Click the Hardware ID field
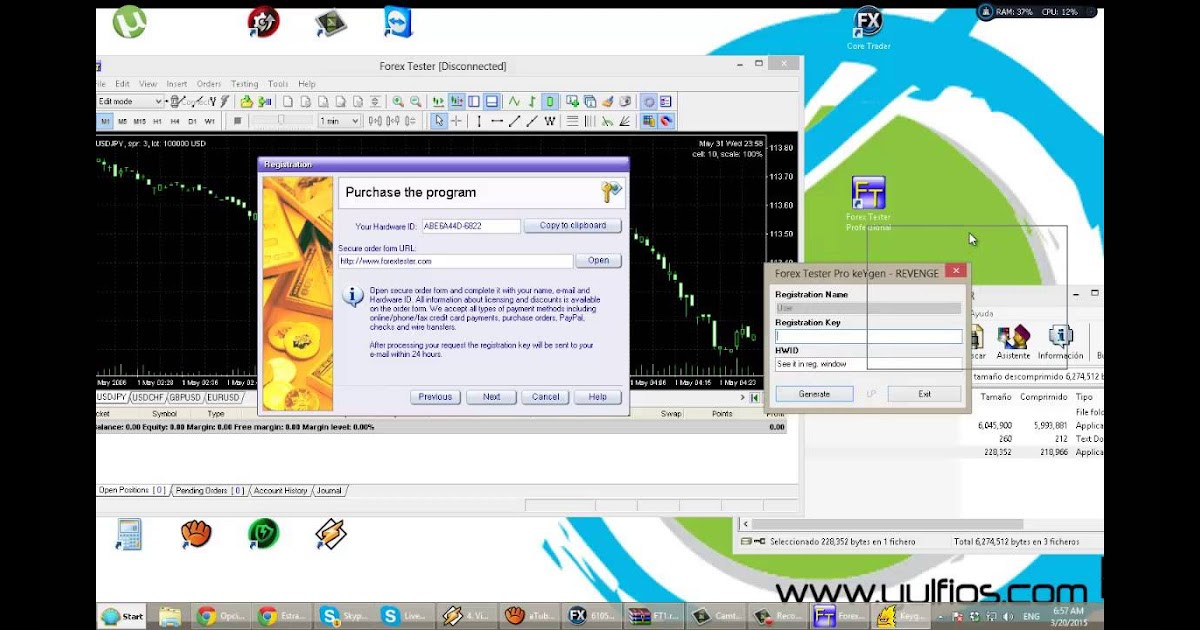 [471, 226]
